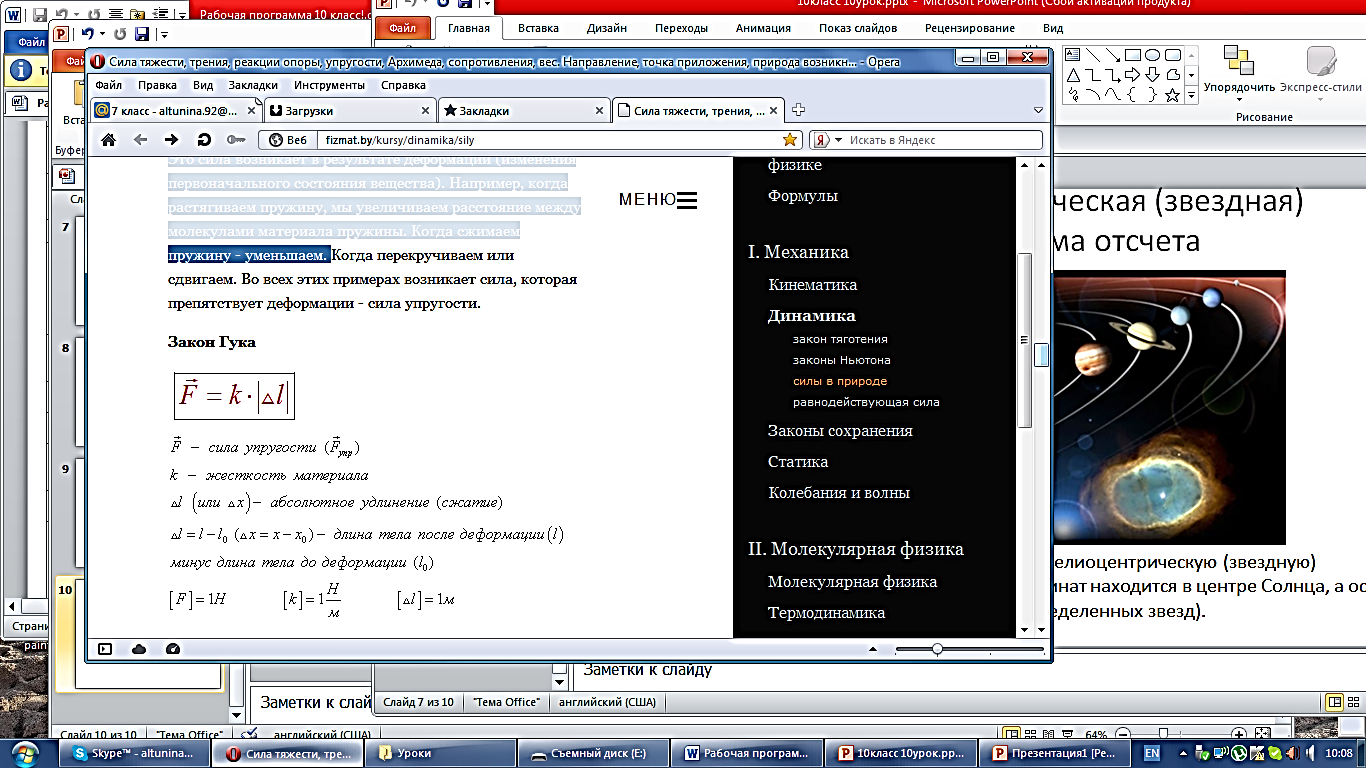Open Термодинамика sidebar link

(x=827, y=613)
